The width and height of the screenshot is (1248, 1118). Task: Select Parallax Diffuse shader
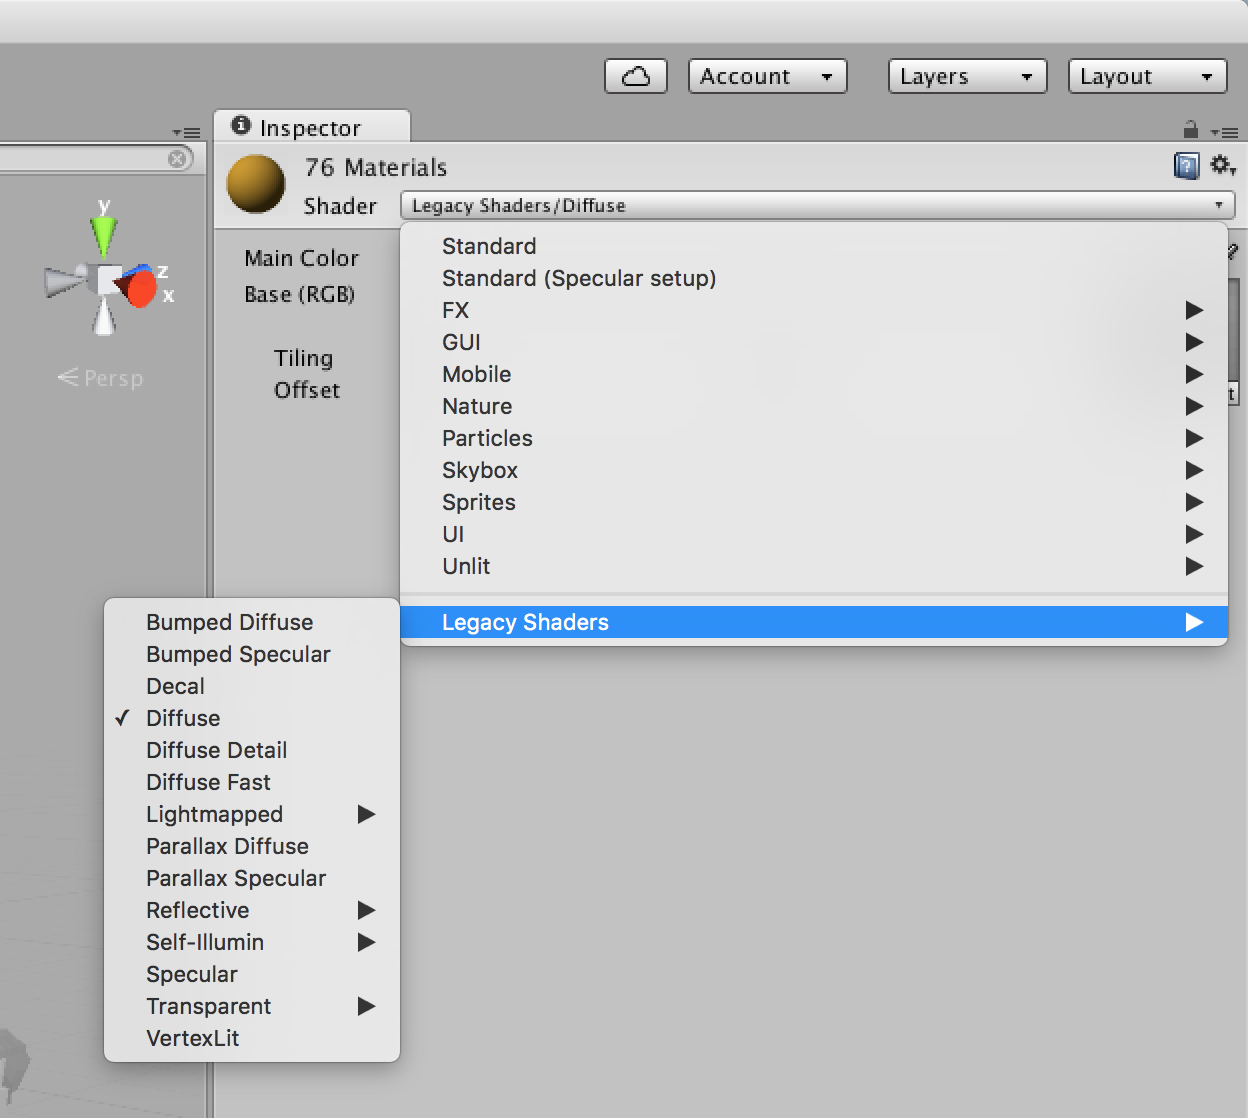252,846
